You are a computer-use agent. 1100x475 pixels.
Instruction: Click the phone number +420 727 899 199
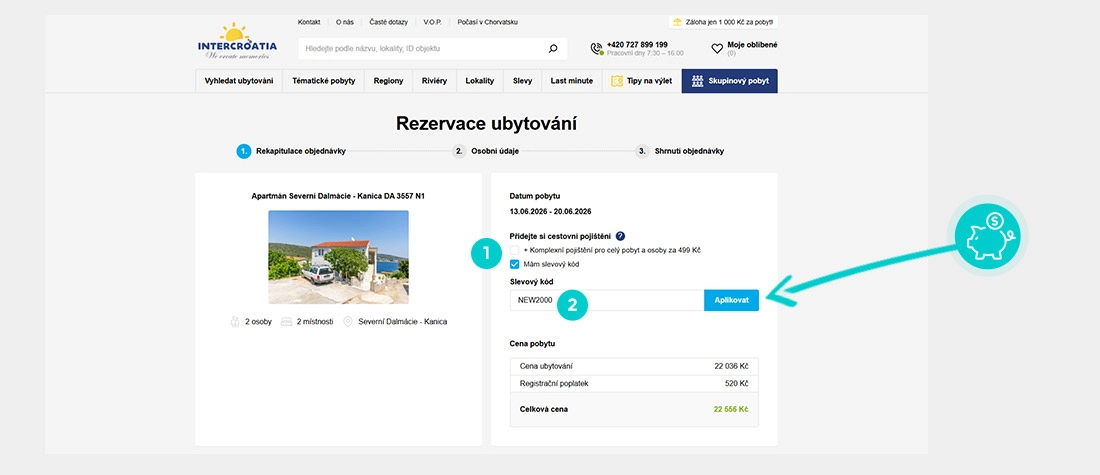(637, 44)
